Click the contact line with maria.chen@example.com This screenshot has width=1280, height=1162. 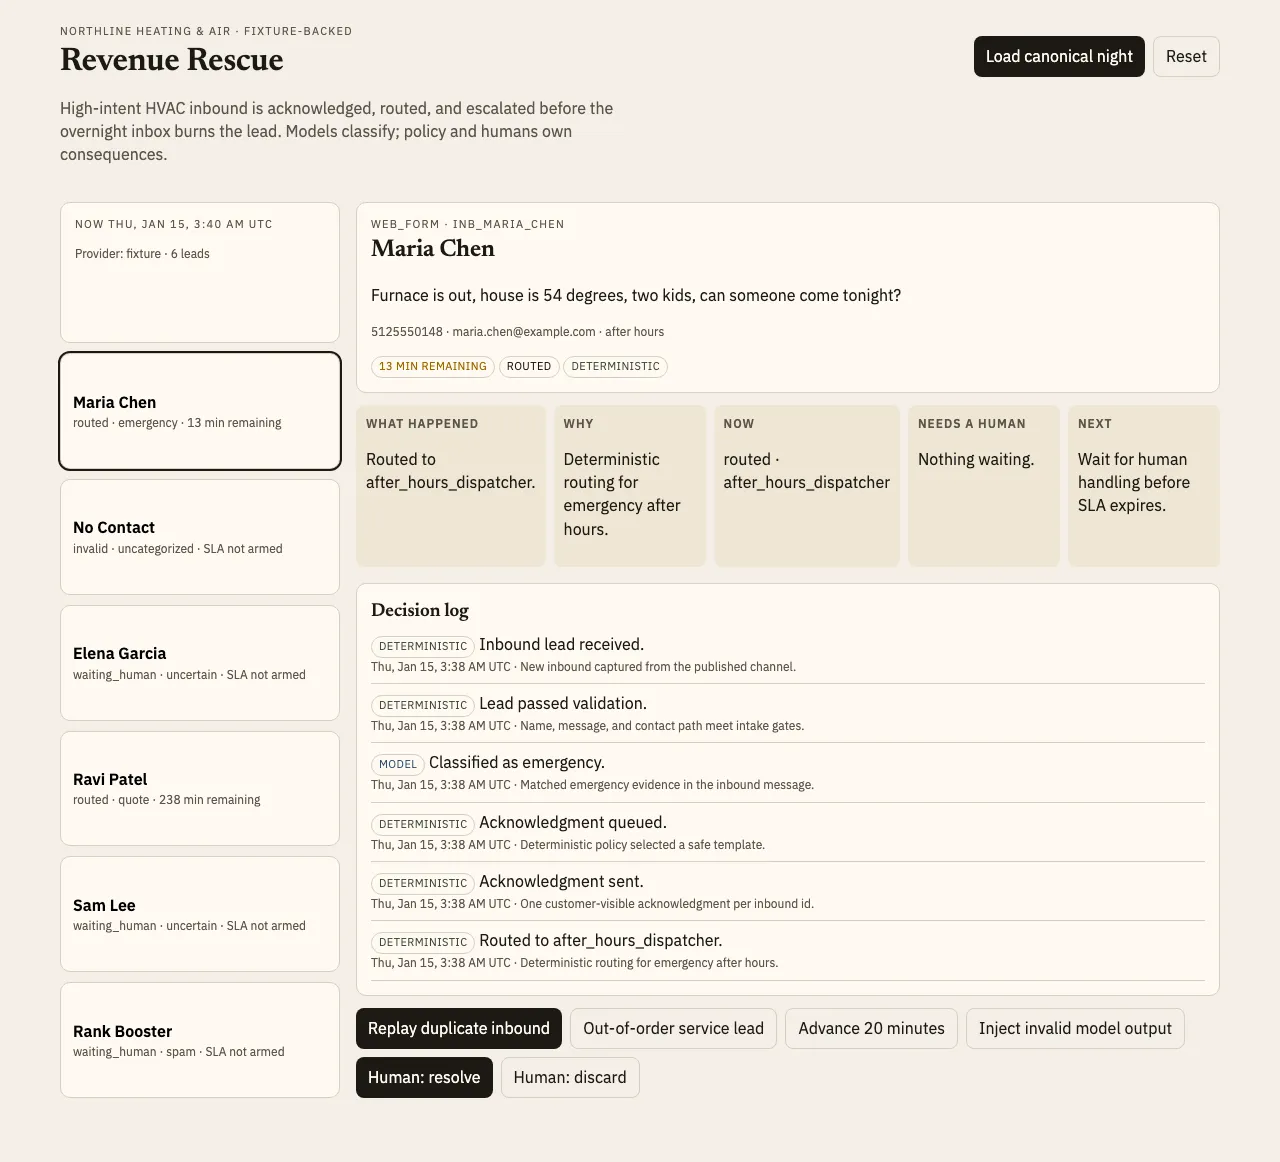click(x=517, y=332)
